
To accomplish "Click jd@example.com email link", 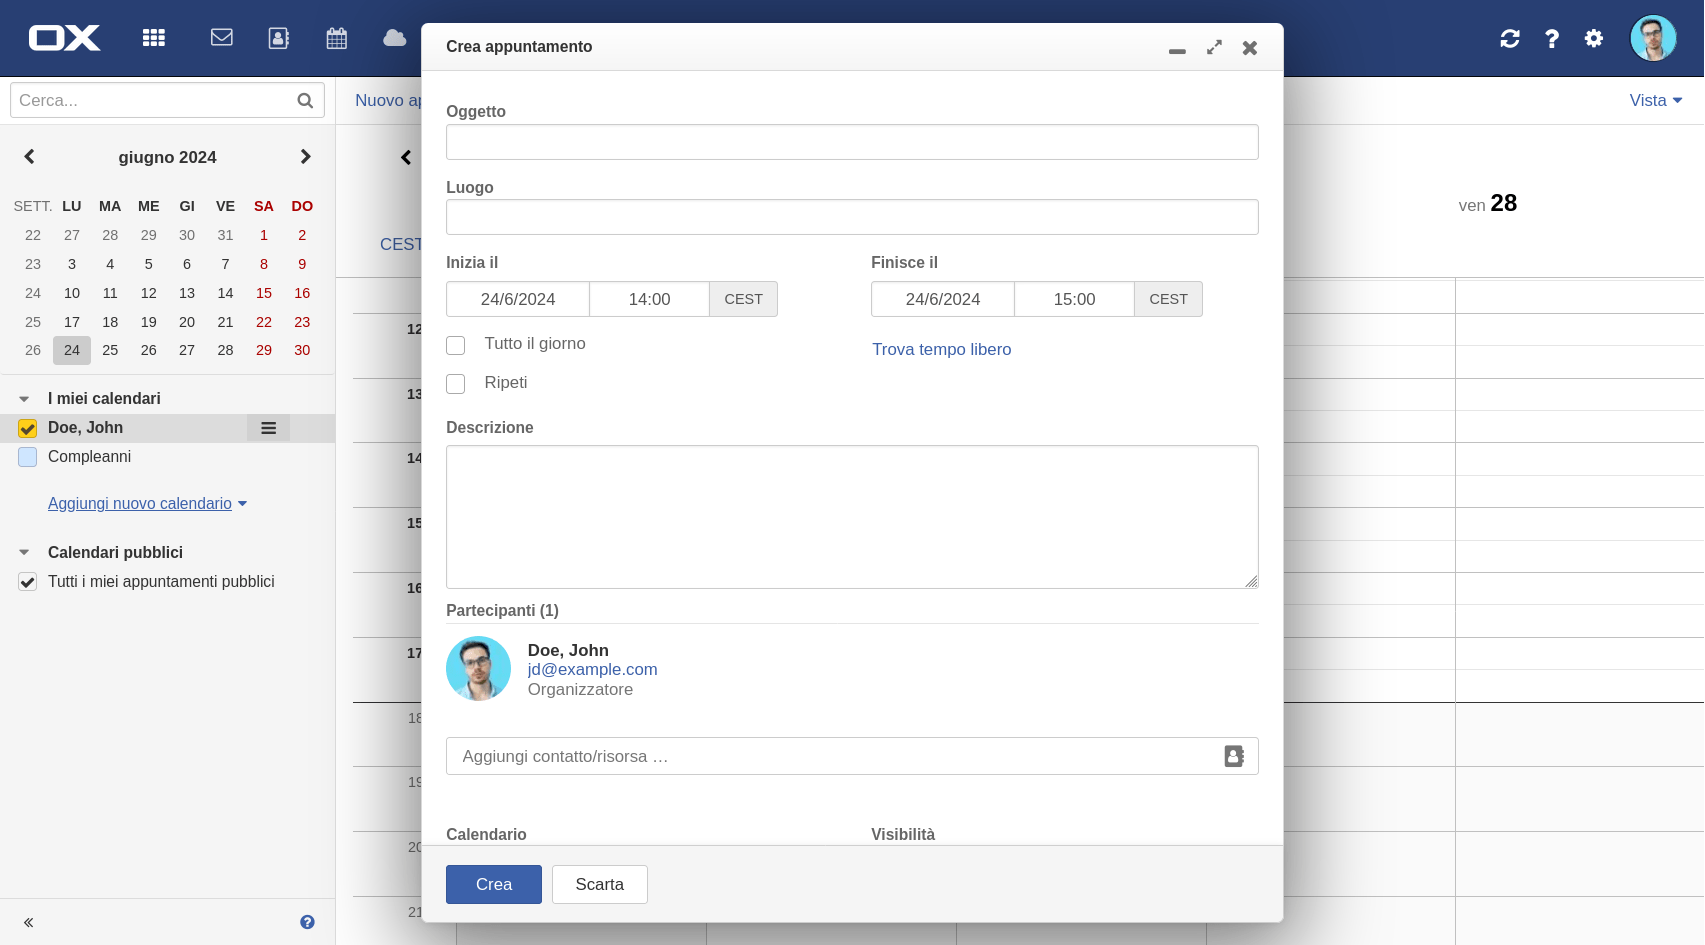I will click(593, 669).
